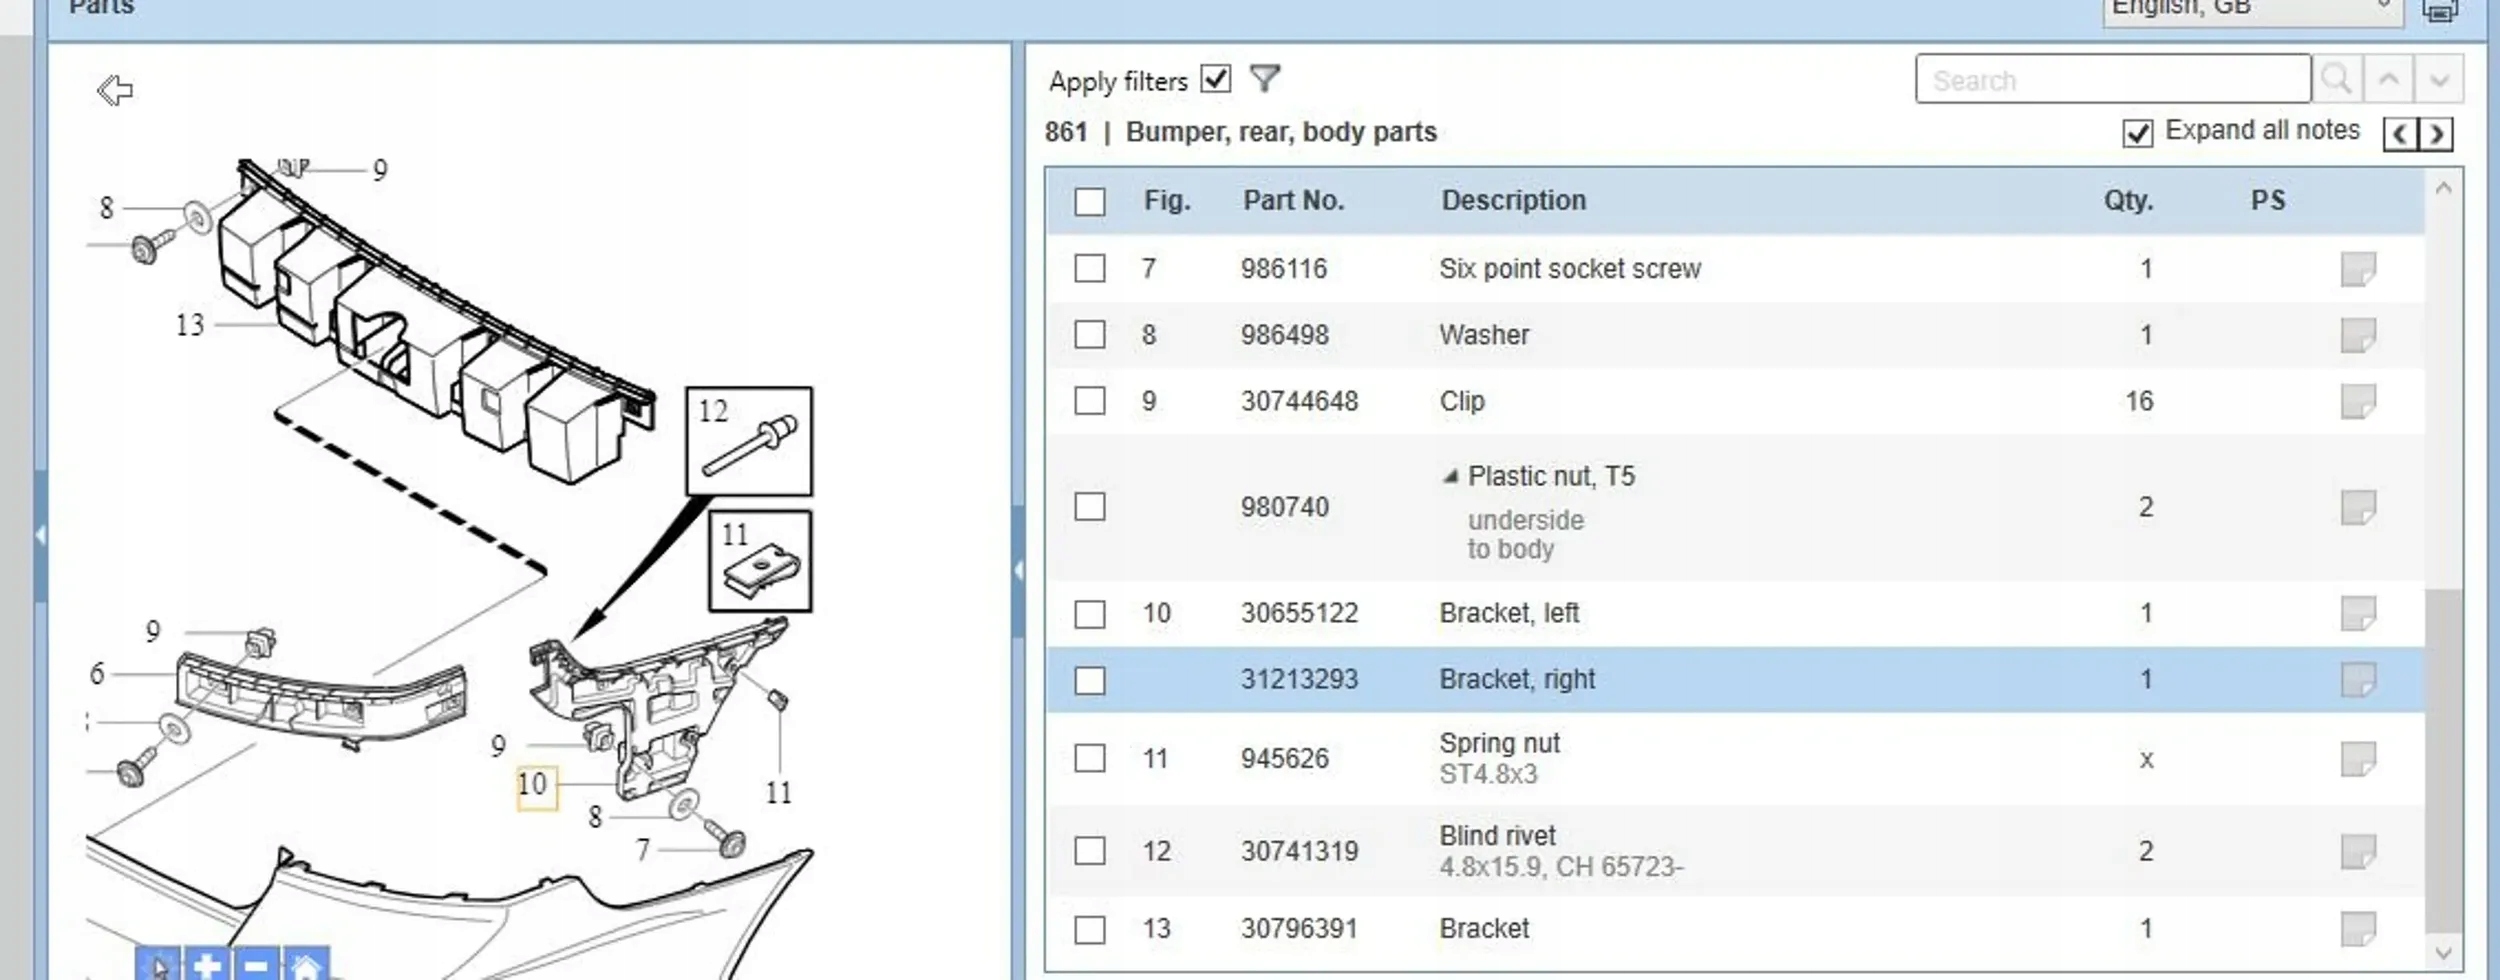Click the back arrow above the diagram
This screenshot has width=2500, height=980.
115,90
